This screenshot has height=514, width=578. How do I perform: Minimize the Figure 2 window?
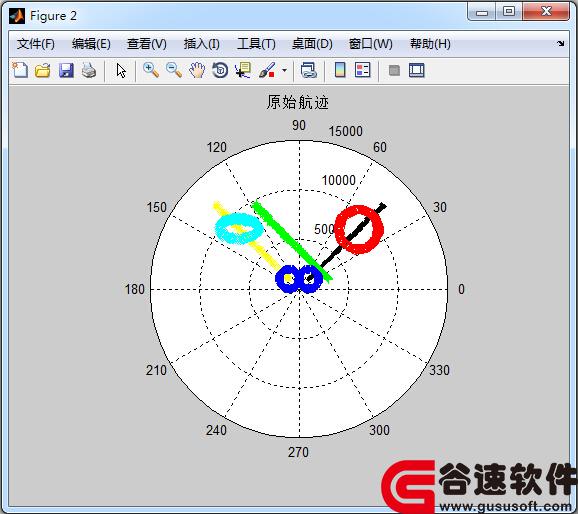coord(481,12)
